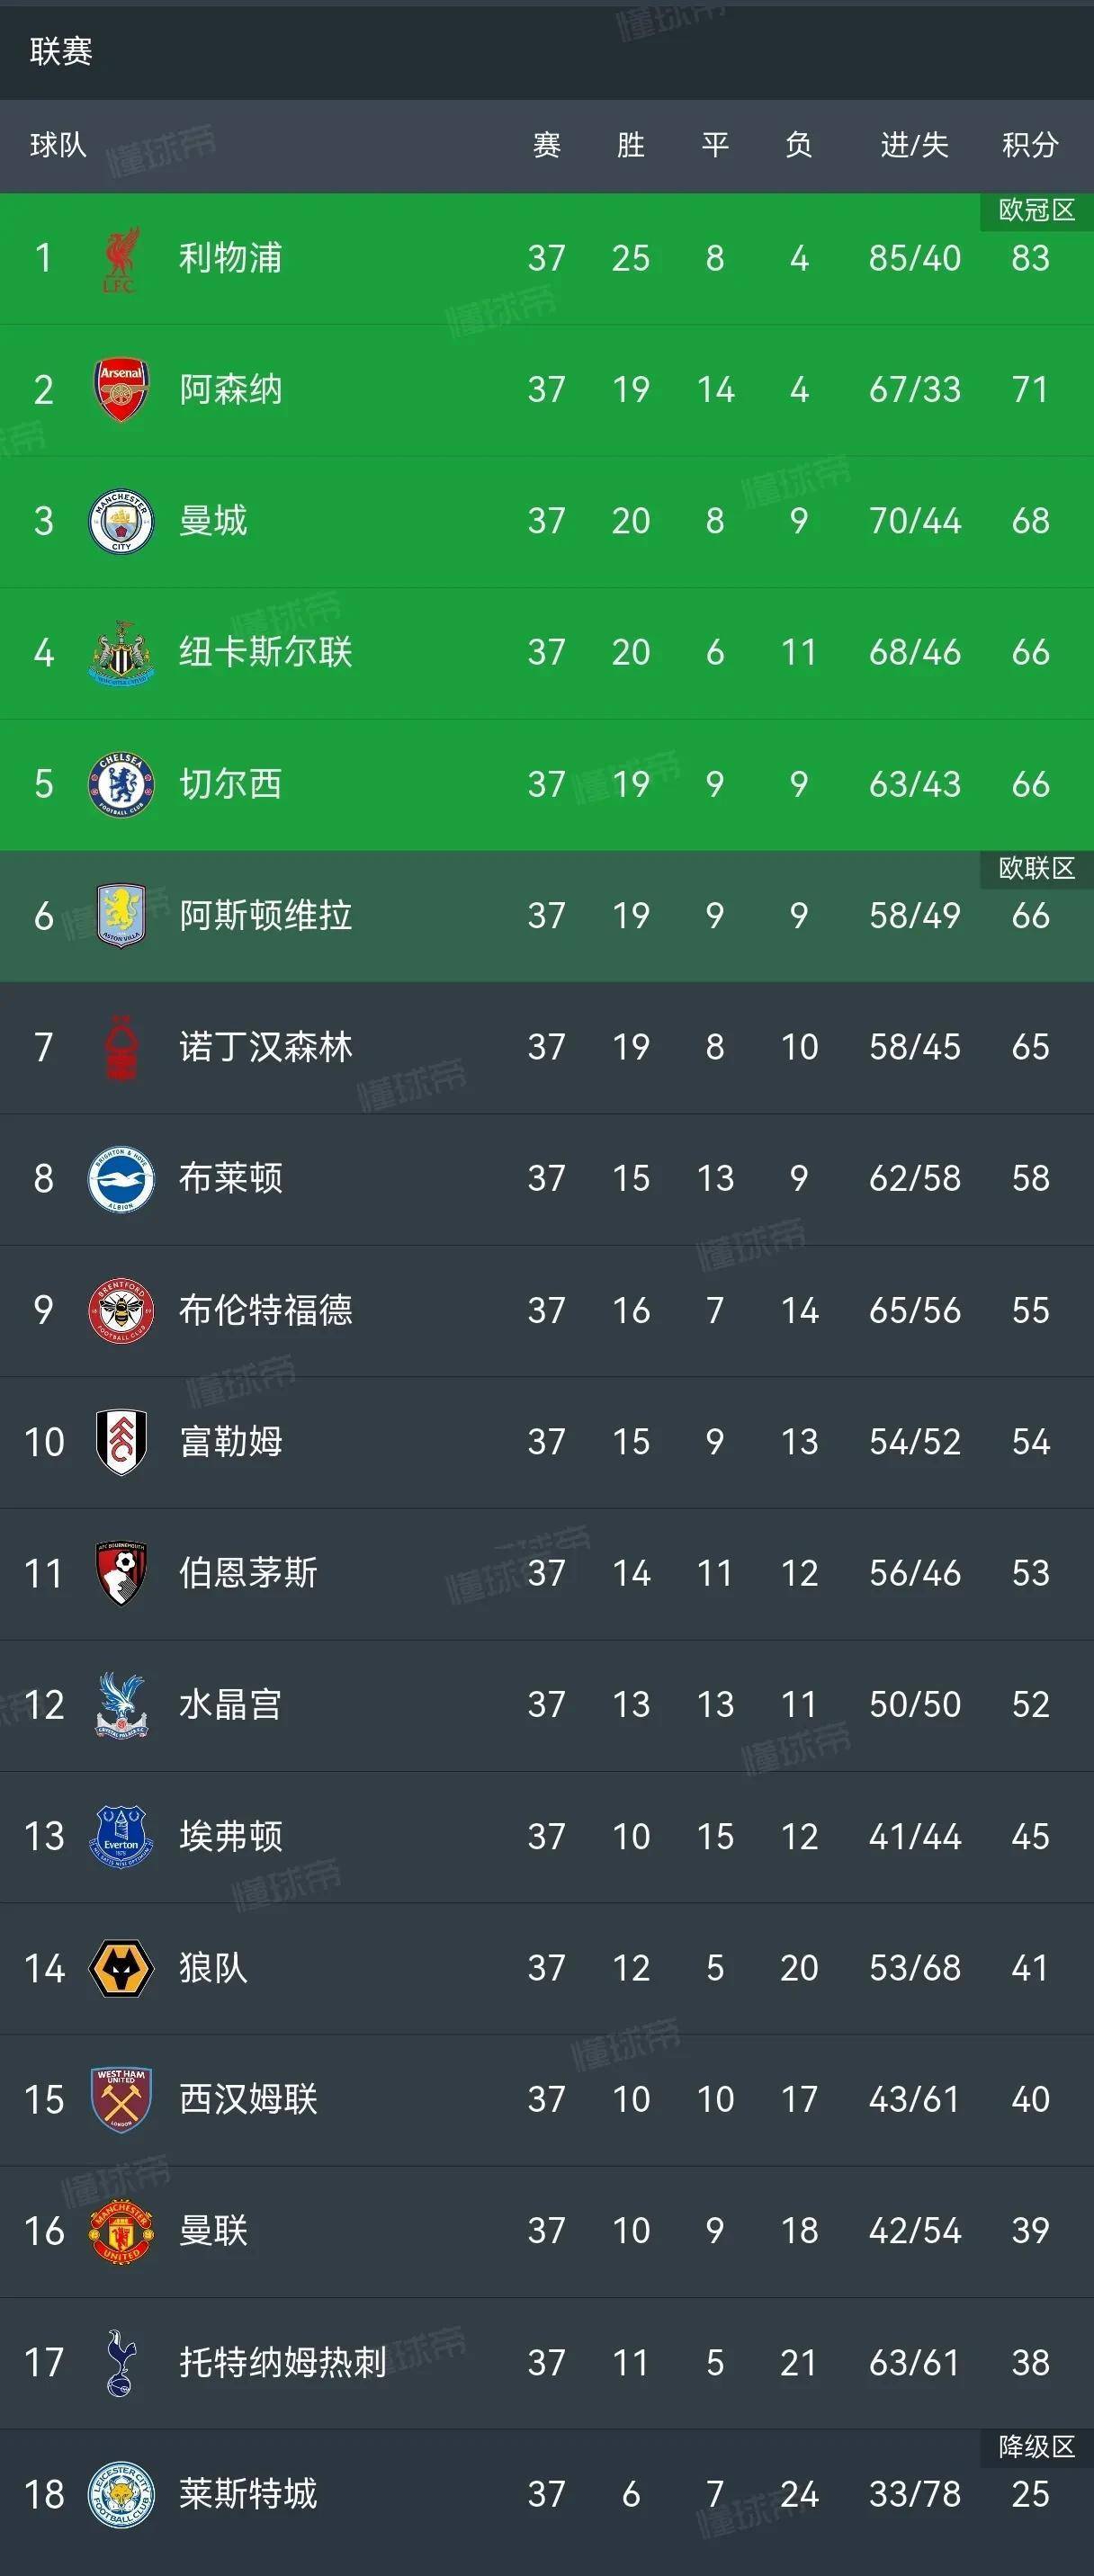Tap the Tottenham cockerel icon
Viewport: 1094px width, 2576px height.
tap(121, 2363)
